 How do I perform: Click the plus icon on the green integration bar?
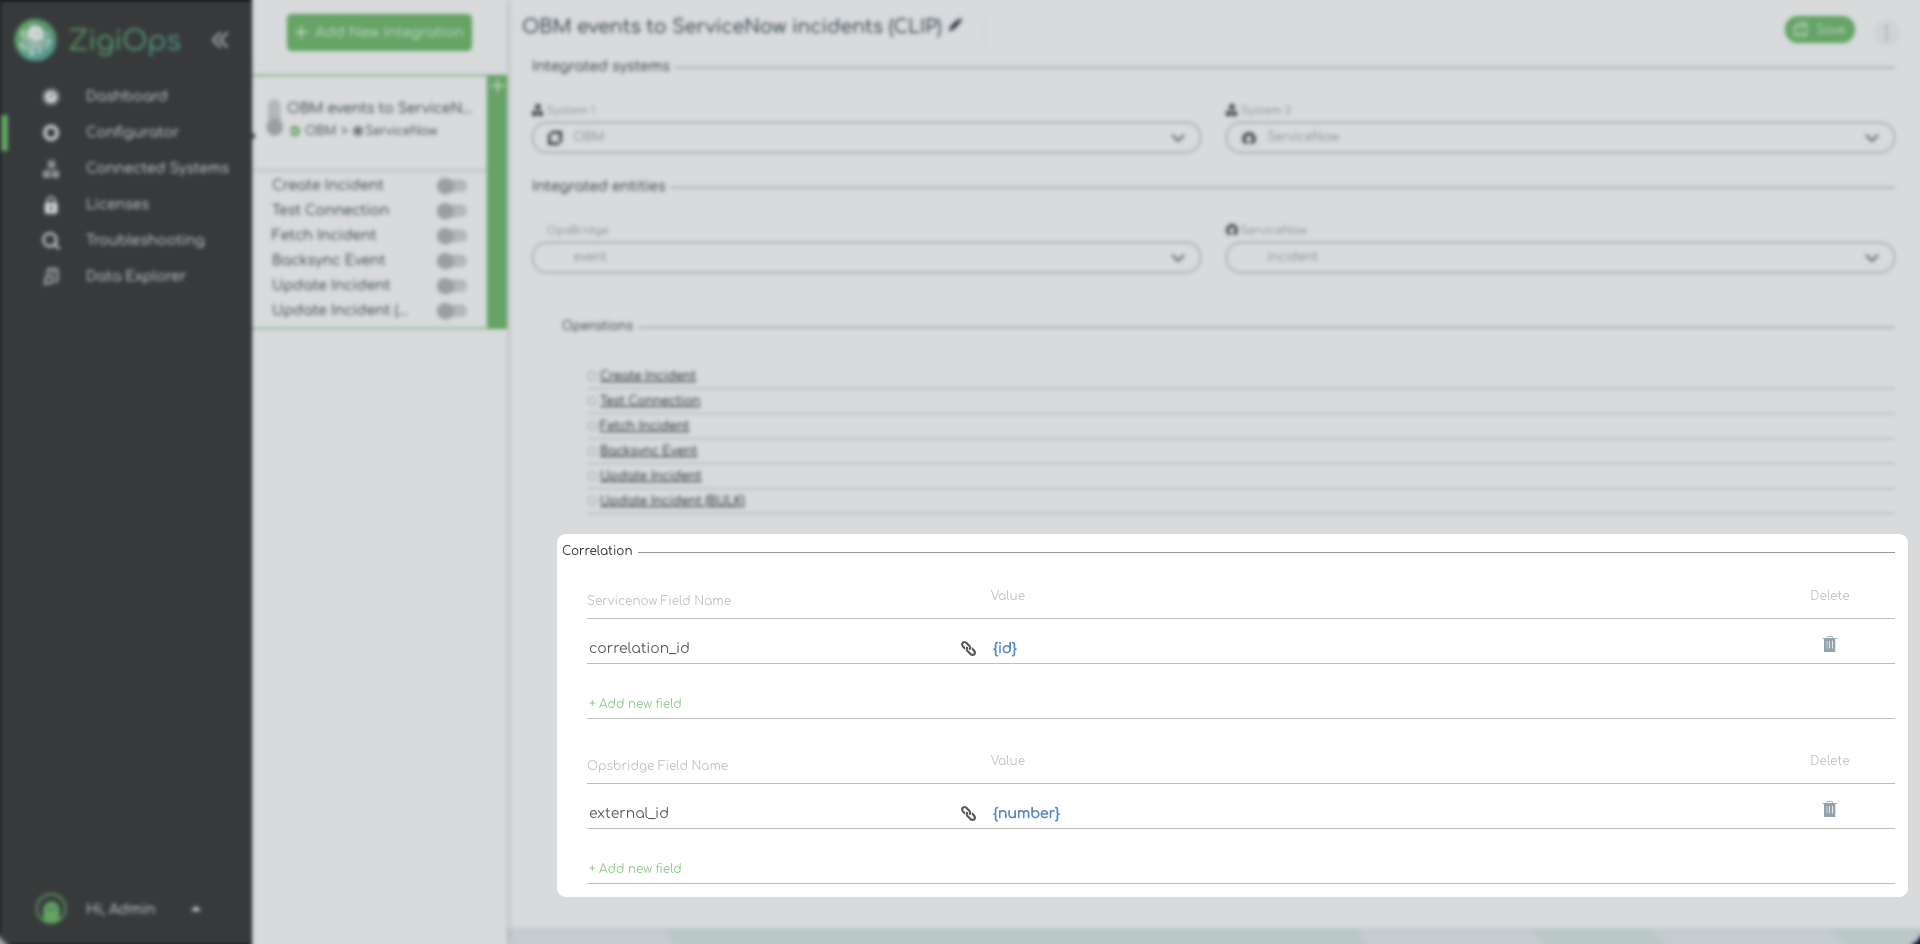click(x=497, y=86)
